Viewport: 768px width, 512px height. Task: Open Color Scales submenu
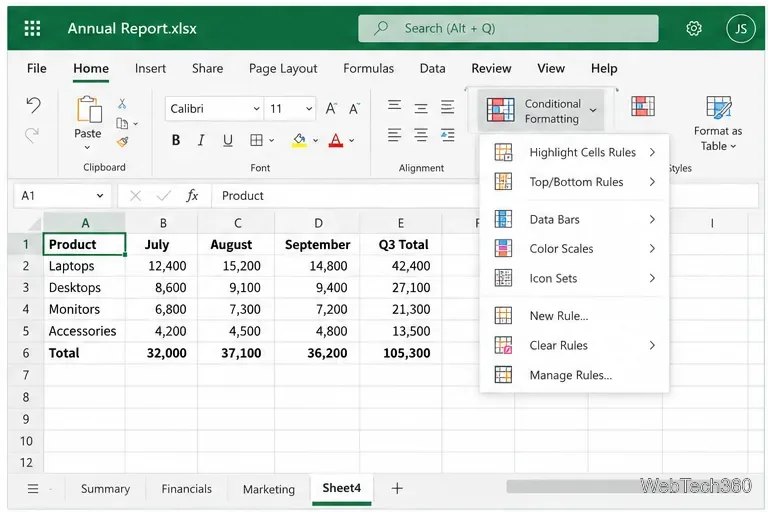point(574,248)
